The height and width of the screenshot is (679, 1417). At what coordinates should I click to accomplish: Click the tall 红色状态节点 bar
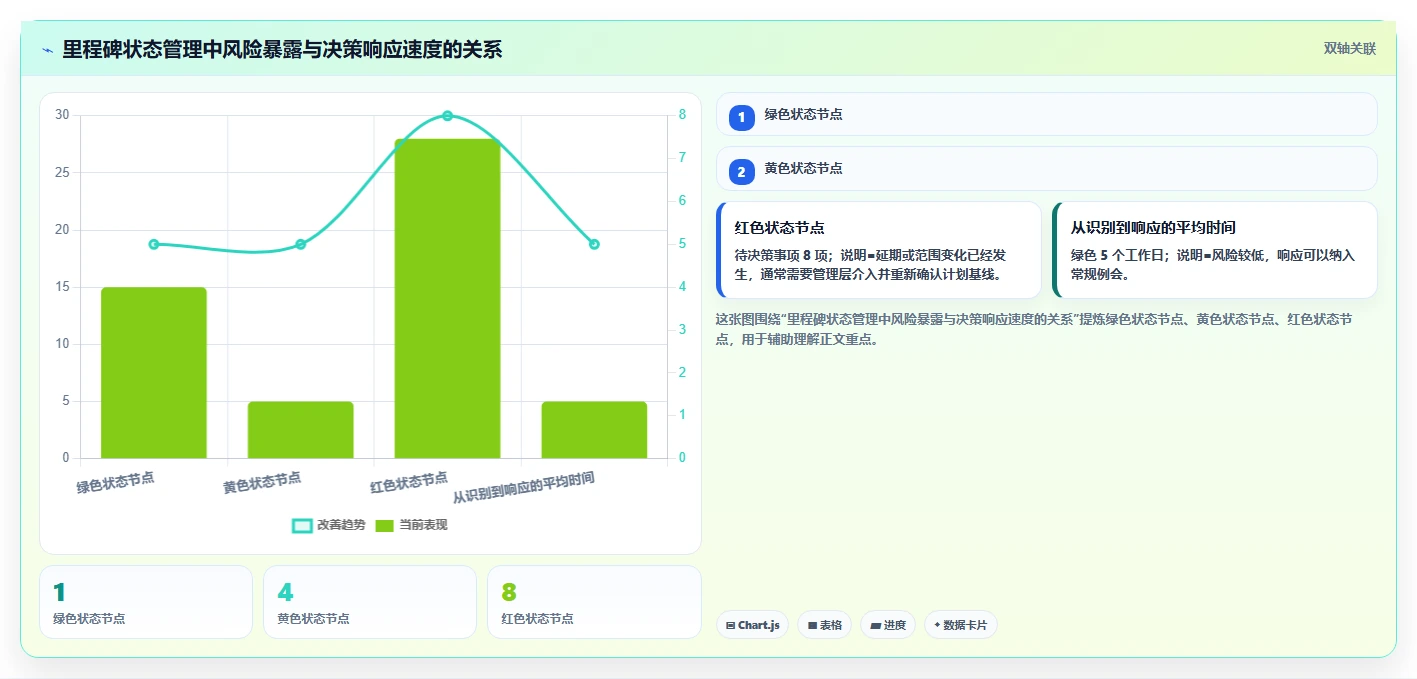pos(447,299)
